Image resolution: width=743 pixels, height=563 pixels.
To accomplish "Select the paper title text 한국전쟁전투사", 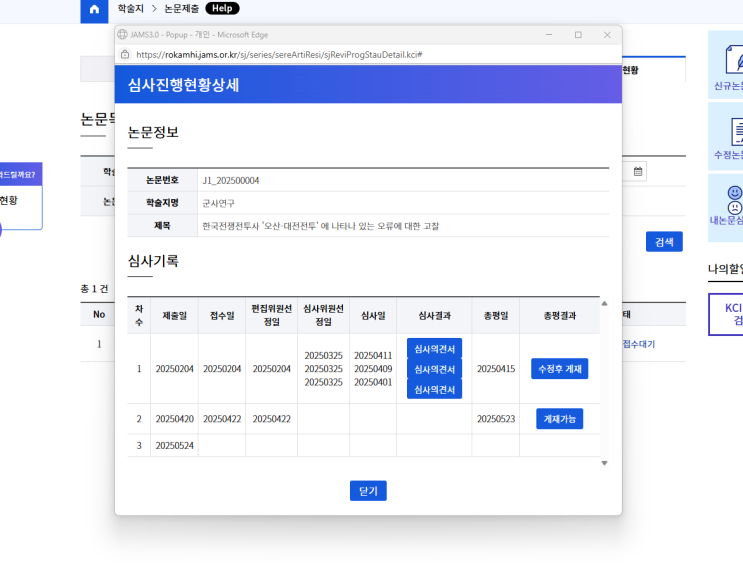I will (321, 226).
